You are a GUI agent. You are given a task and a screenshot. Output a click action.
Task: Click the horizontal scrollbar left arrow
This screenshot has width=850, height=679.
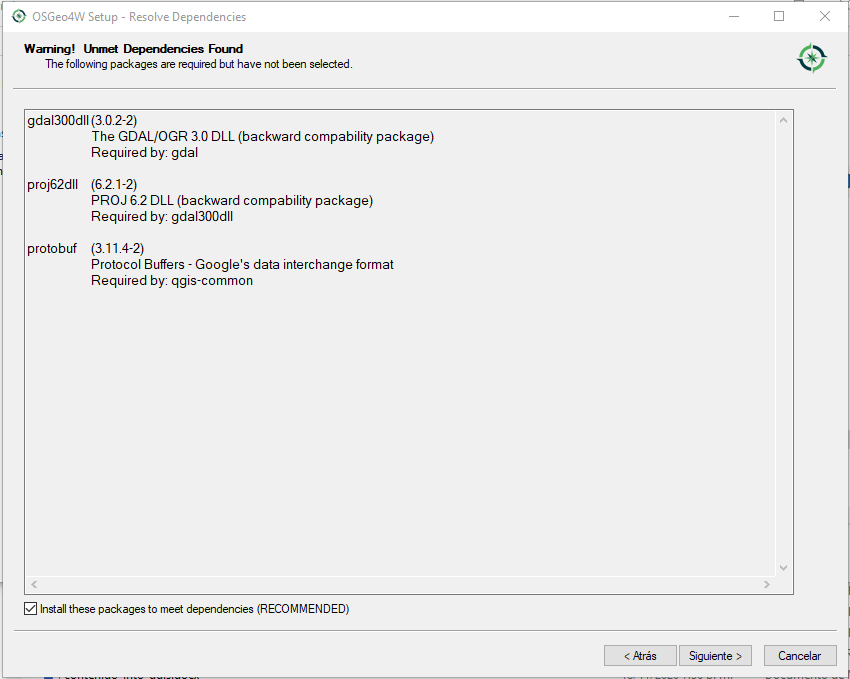click(x=34, y=584)
